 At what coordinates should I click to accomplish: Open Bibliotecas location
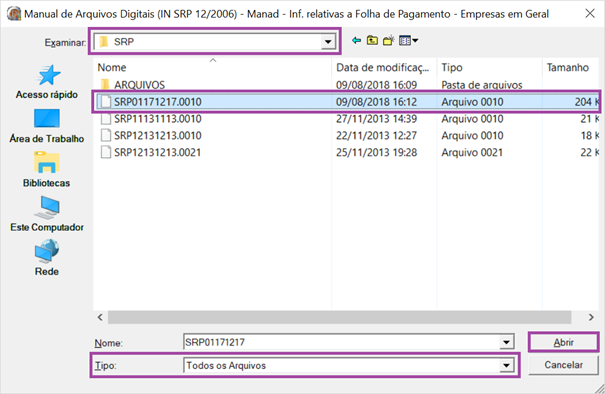click(47, 170)
